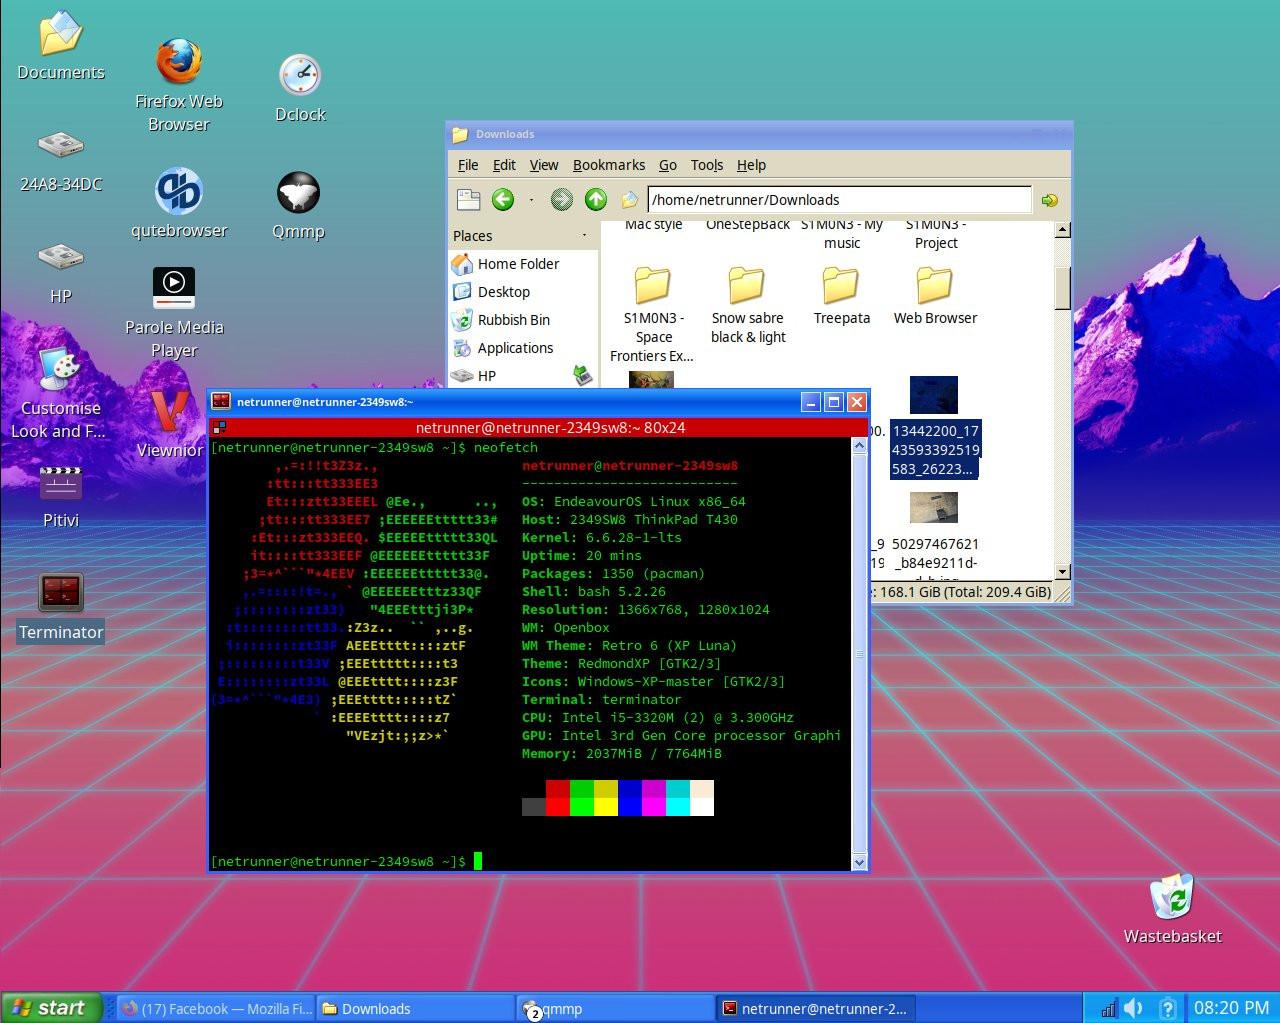Launch Qmmp from the desktop
The width and height of the screenshot is (1280, 1023).
point(297,192)
